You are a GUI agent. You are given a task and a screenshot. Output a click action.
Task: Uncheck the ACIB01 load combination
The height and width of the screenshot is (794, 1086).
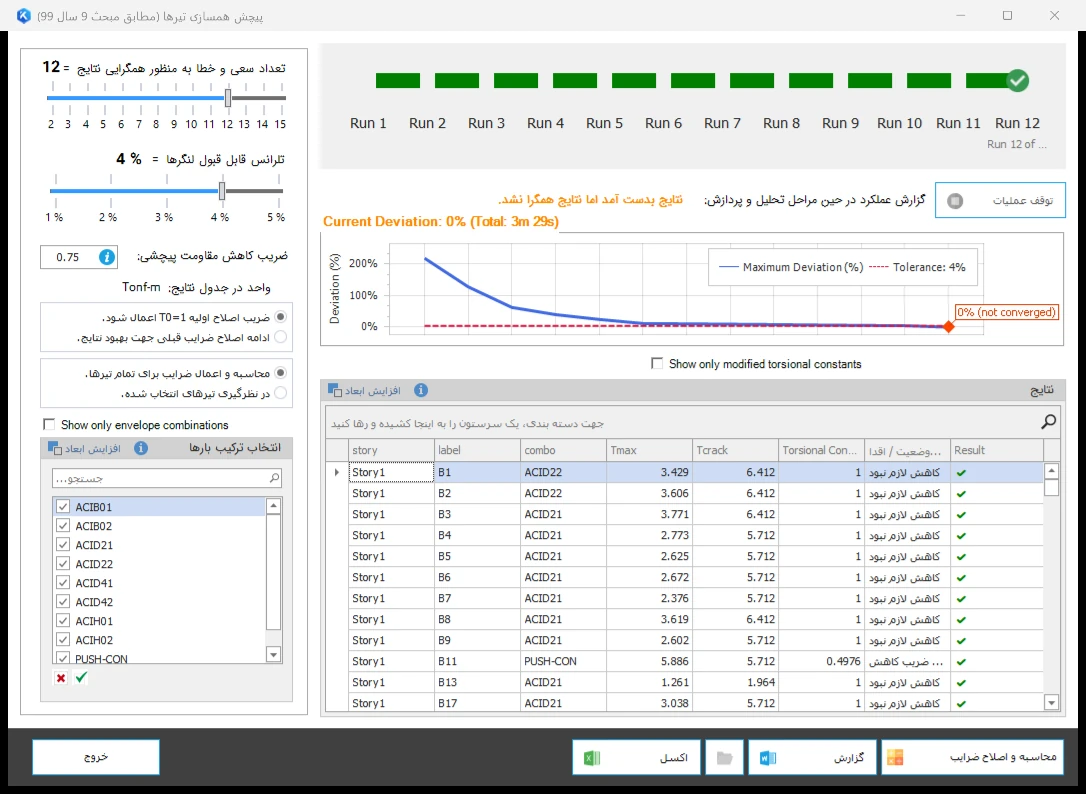click(63, 507)
